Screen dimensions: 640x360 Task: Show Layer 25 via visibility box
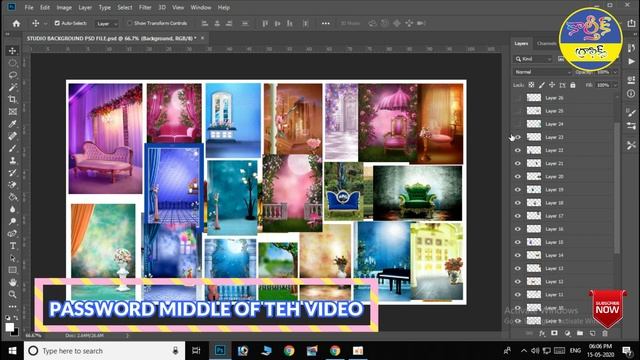click(x=518, y=111)
